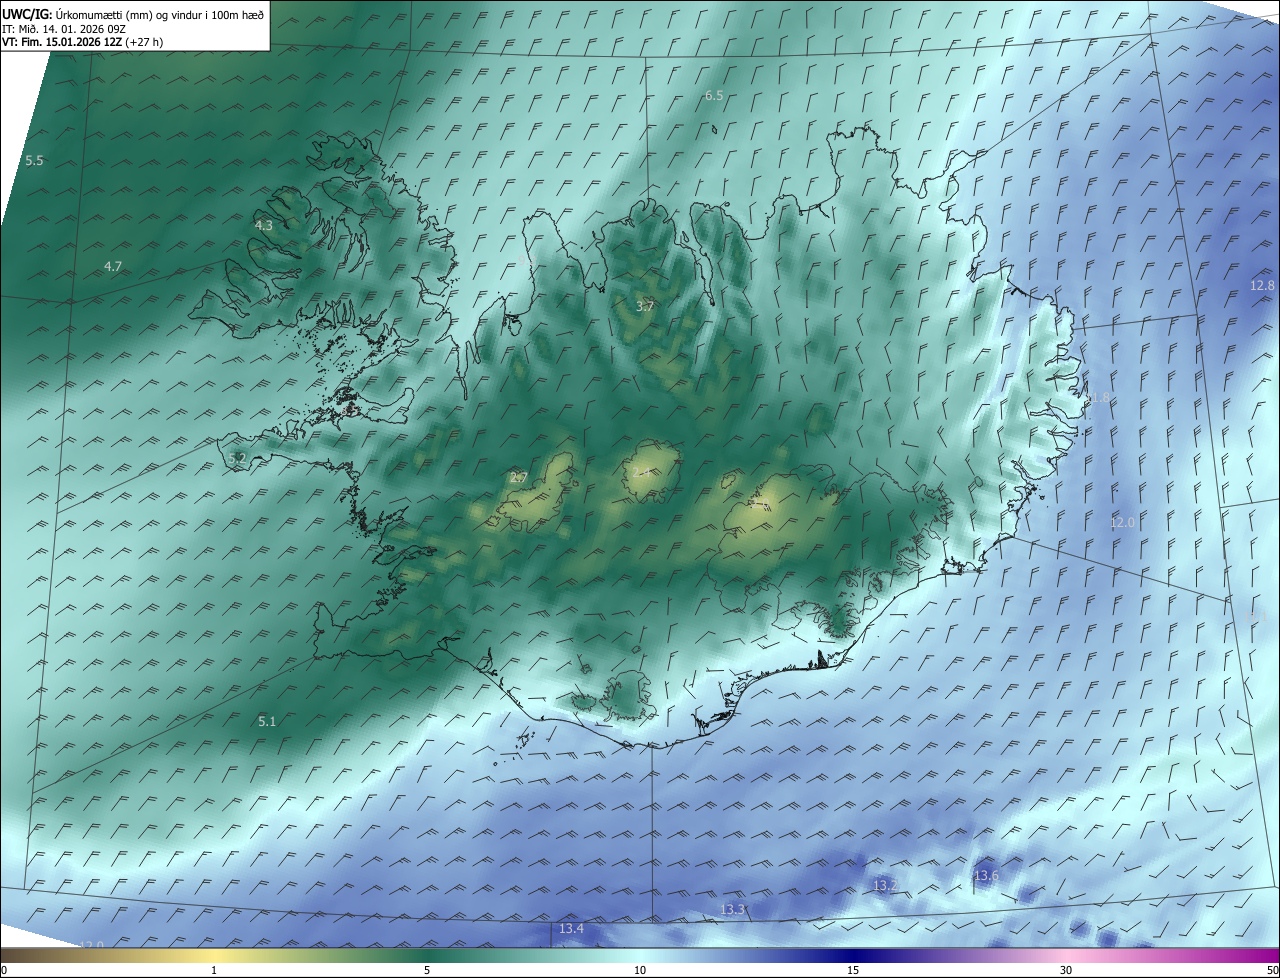Click the 13.6 value label in the southern sea

(986, 876)
